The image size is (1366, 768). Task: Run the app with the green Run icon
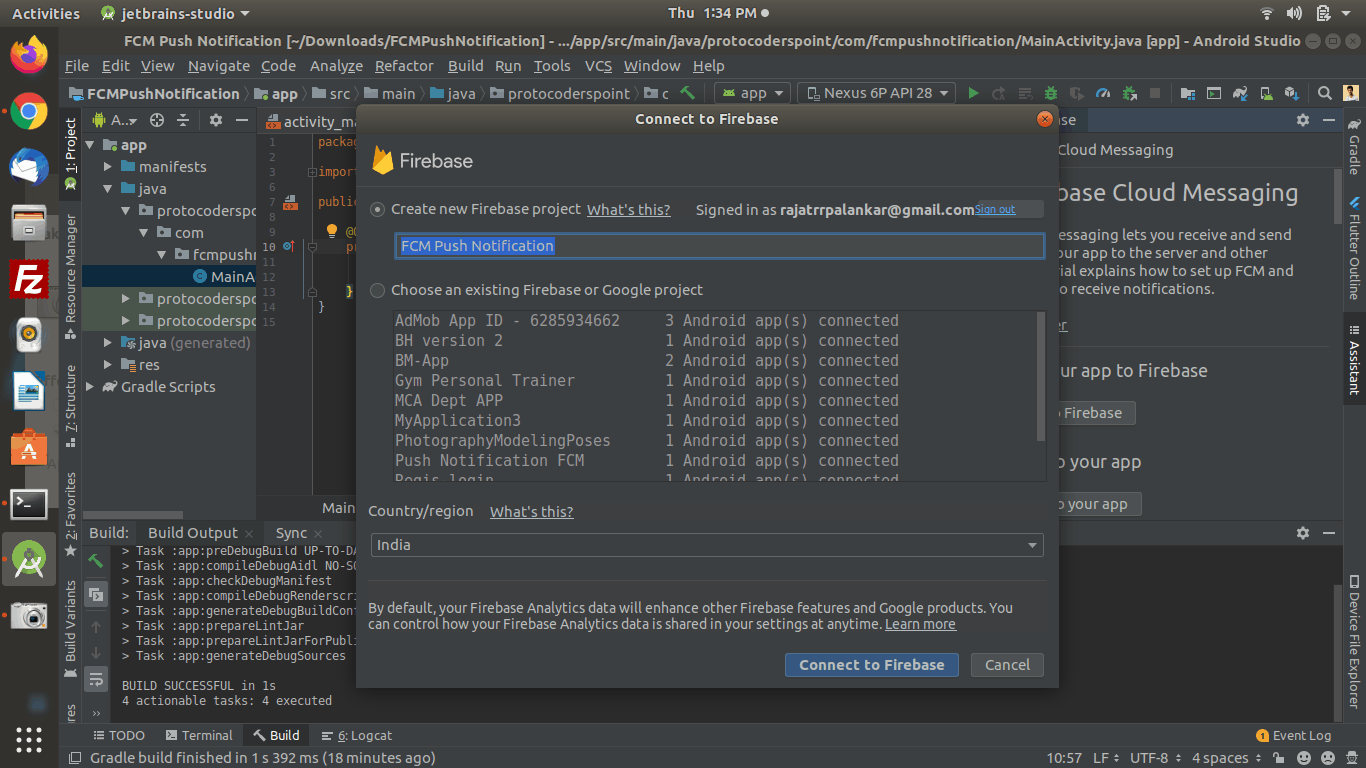point(973,92)
